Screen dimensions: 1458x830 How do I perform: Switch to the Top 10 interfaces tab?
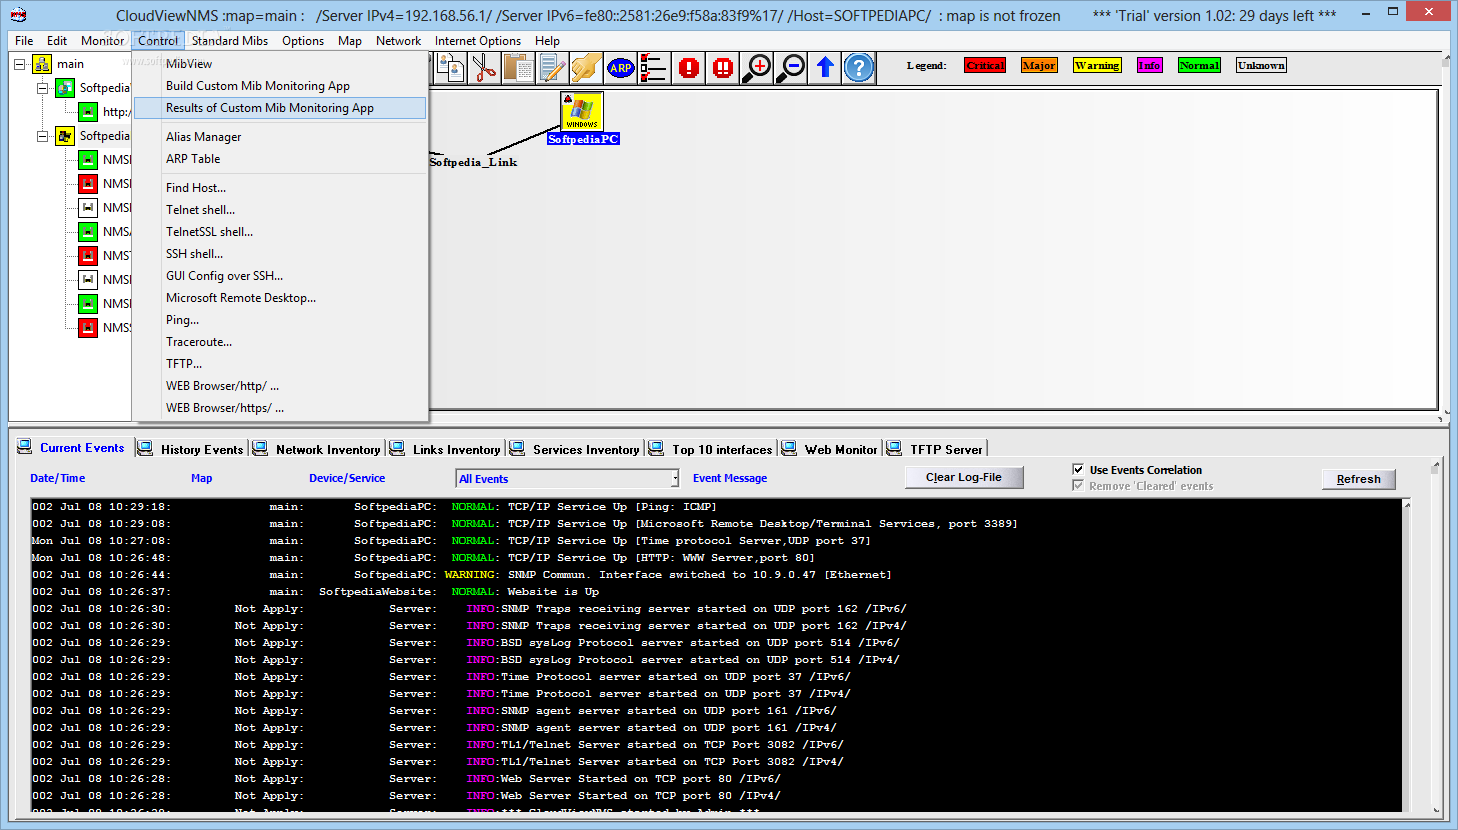point(711,449)
